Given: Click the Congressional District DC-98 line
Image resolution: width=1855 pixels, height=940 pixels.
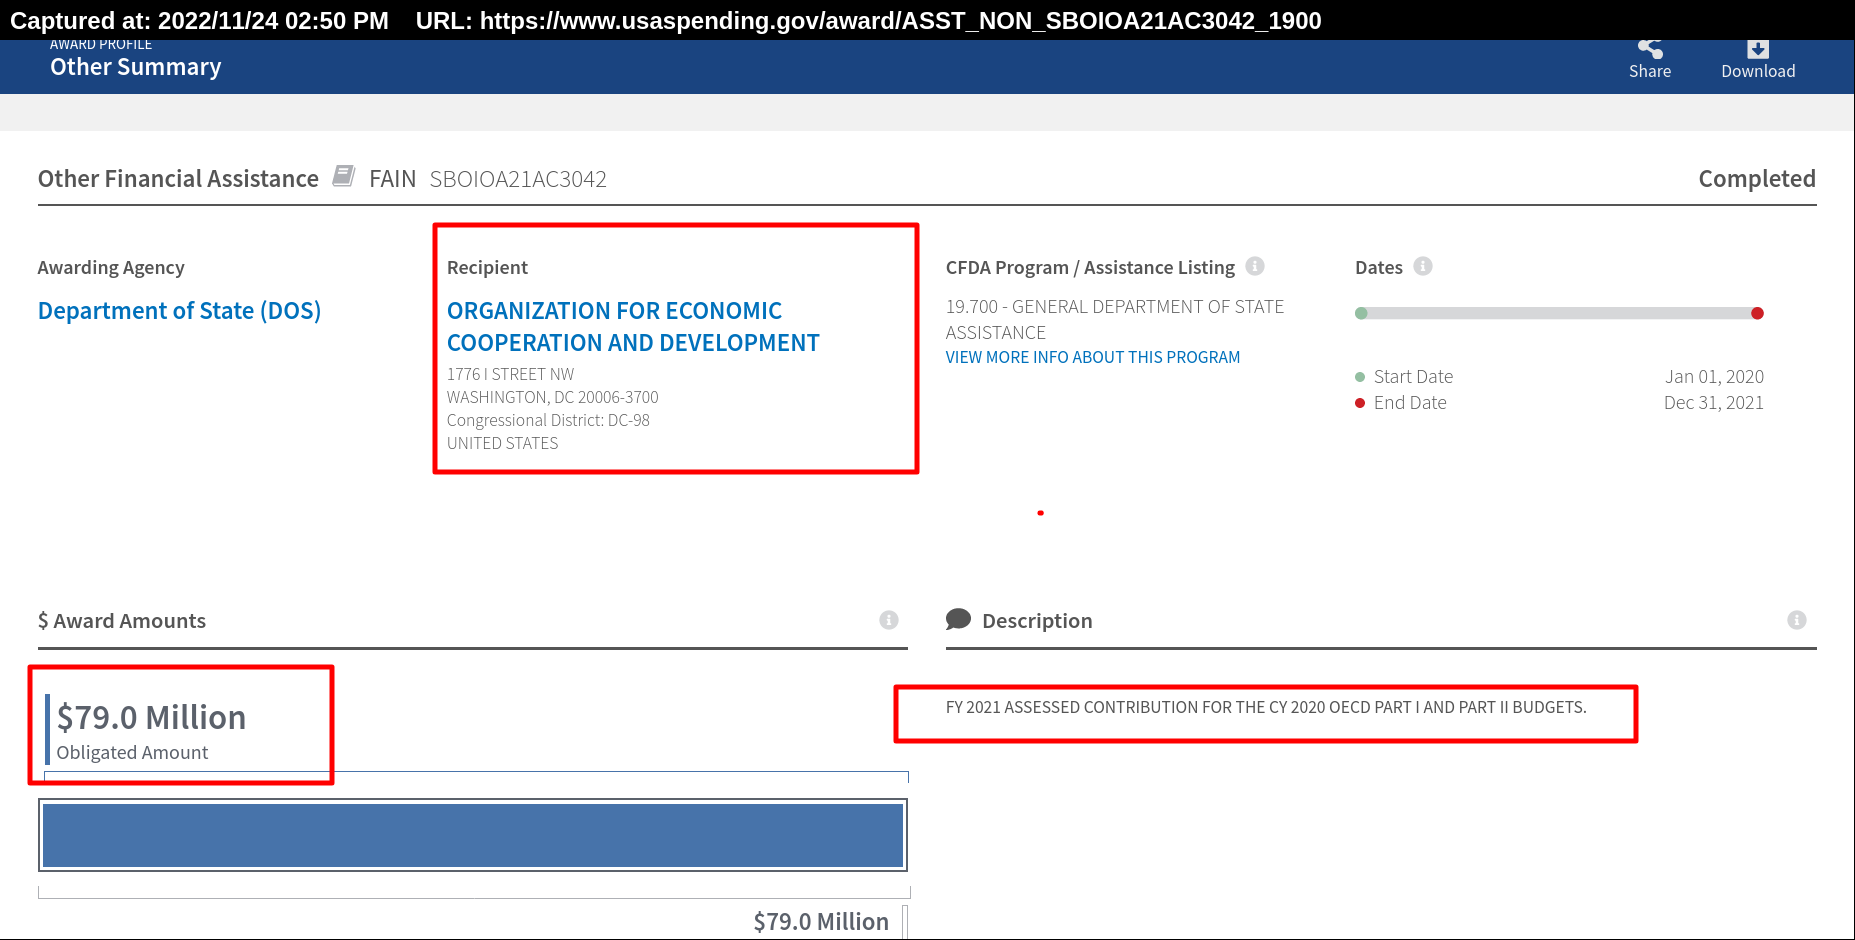Looking at the screenshot, I should click(x=548, y=420).
